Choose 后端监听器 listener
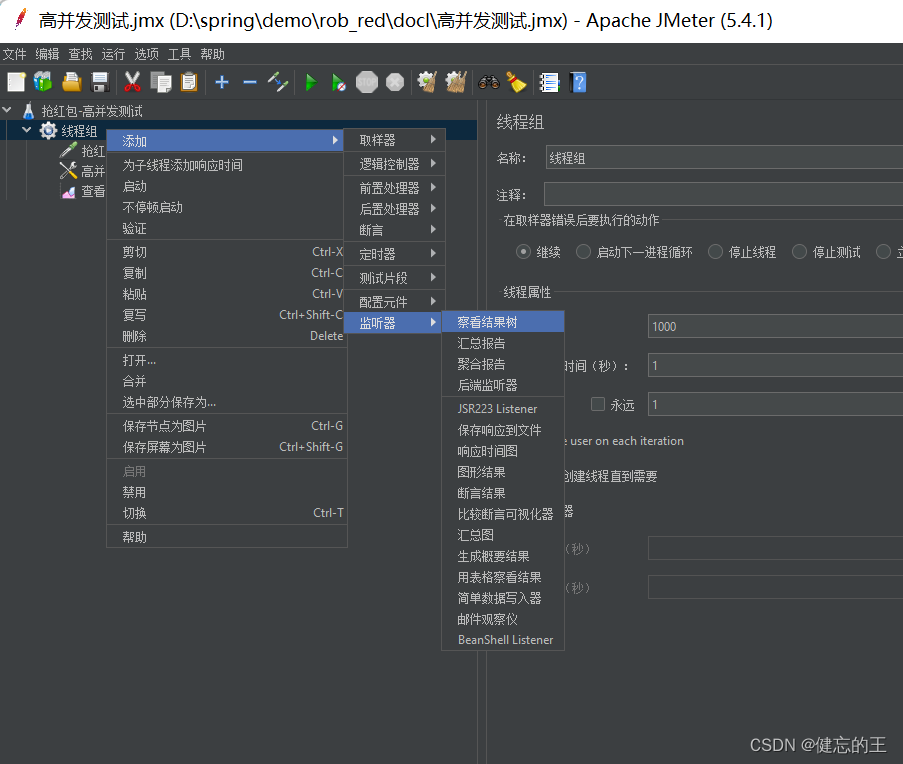The height and width of the screenshot is (764, 903). (x=503, y=385)
